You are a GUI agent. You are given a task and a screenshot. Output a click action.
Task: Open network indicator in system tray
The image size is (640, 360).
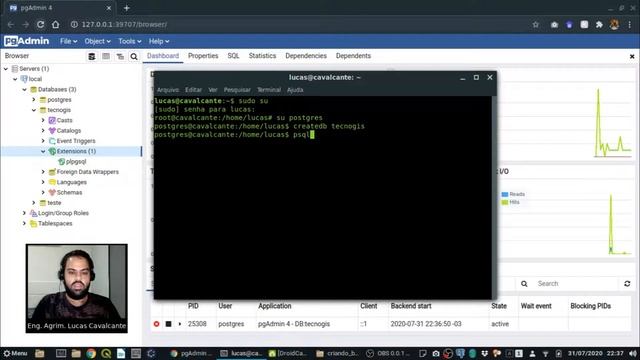coord(545,353)
